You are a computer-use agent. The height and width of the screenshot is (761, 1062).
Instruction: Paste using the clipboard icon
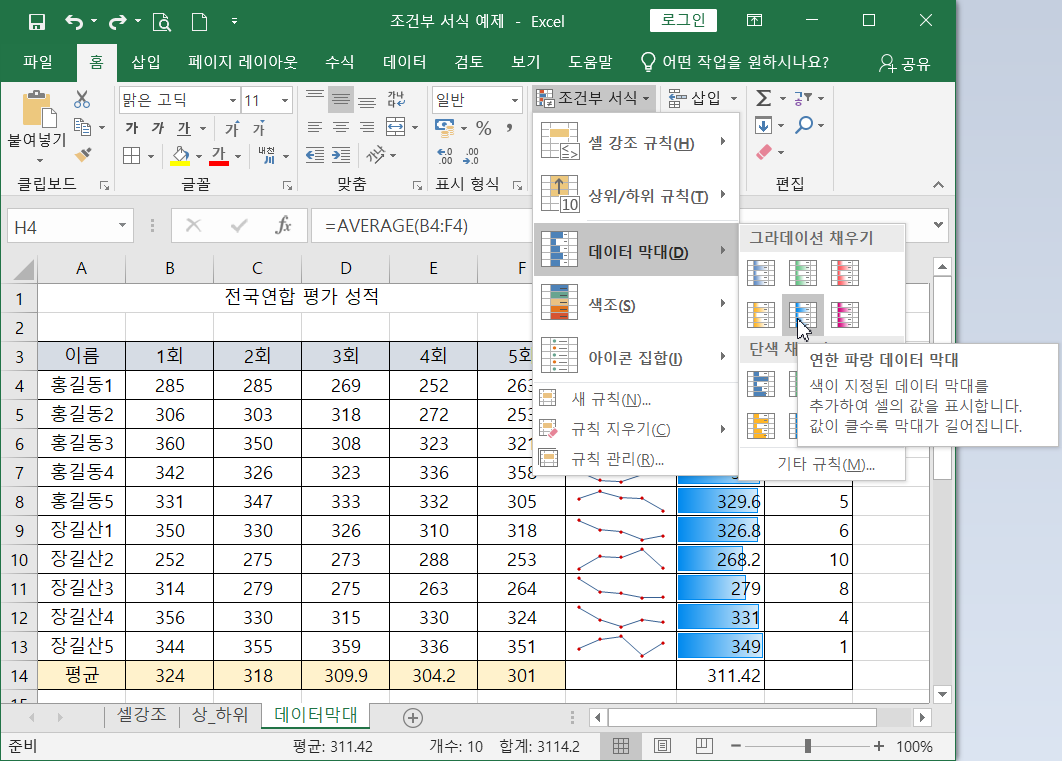pos(37,110)
